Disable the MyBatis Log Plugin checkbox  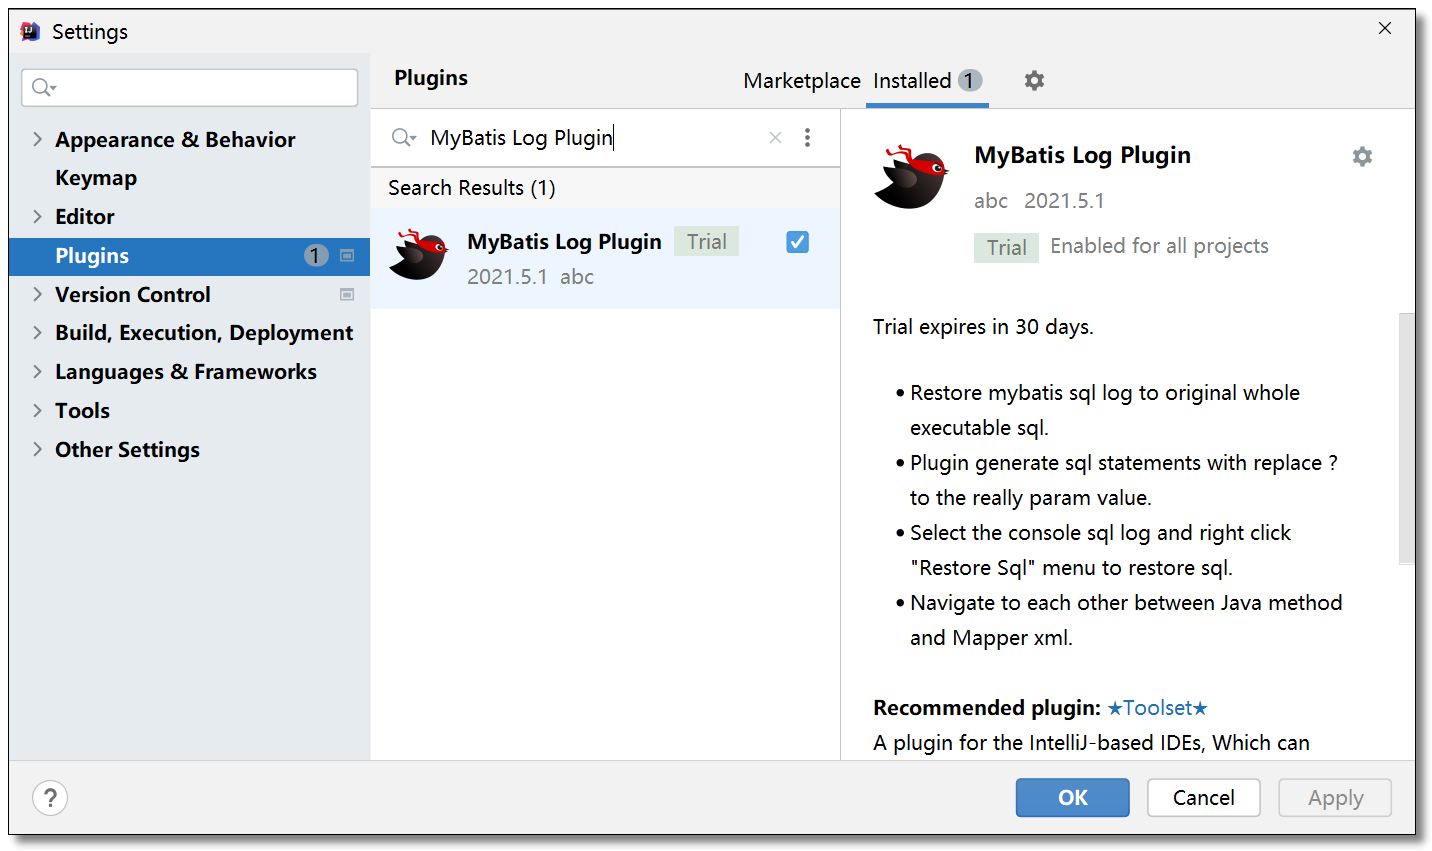click(x=797, y=242)
